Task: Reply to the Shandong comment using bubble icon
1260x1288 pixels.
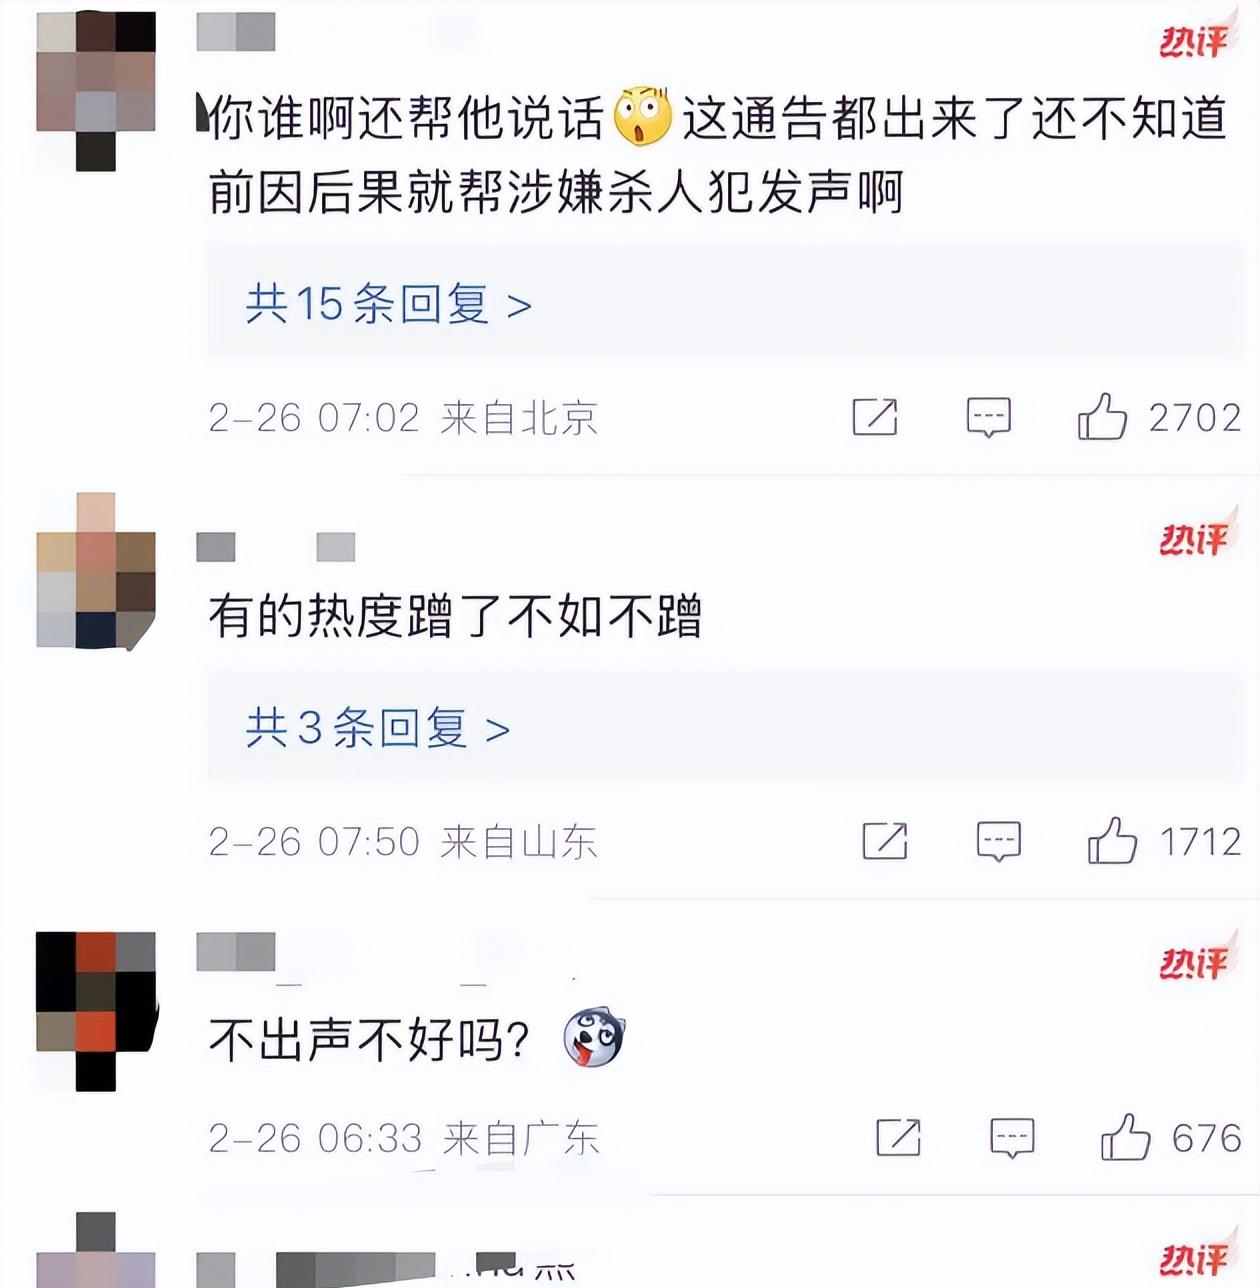Action: point(998,842)
